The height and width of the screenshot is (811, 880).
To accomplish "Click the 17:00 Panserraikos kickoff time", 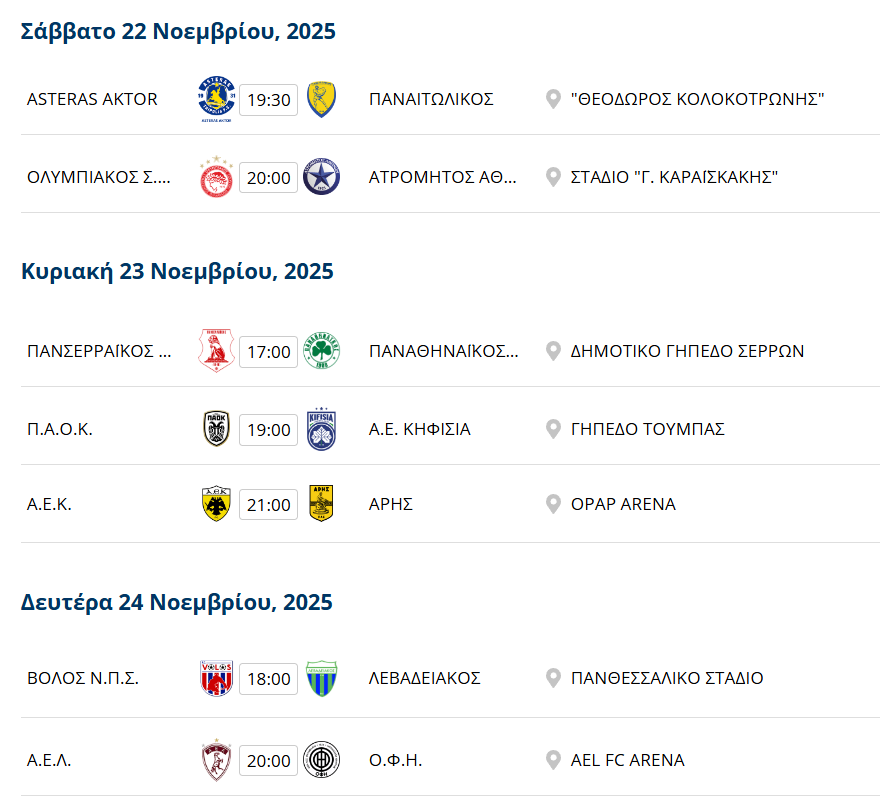I will (x=268, y=352).
